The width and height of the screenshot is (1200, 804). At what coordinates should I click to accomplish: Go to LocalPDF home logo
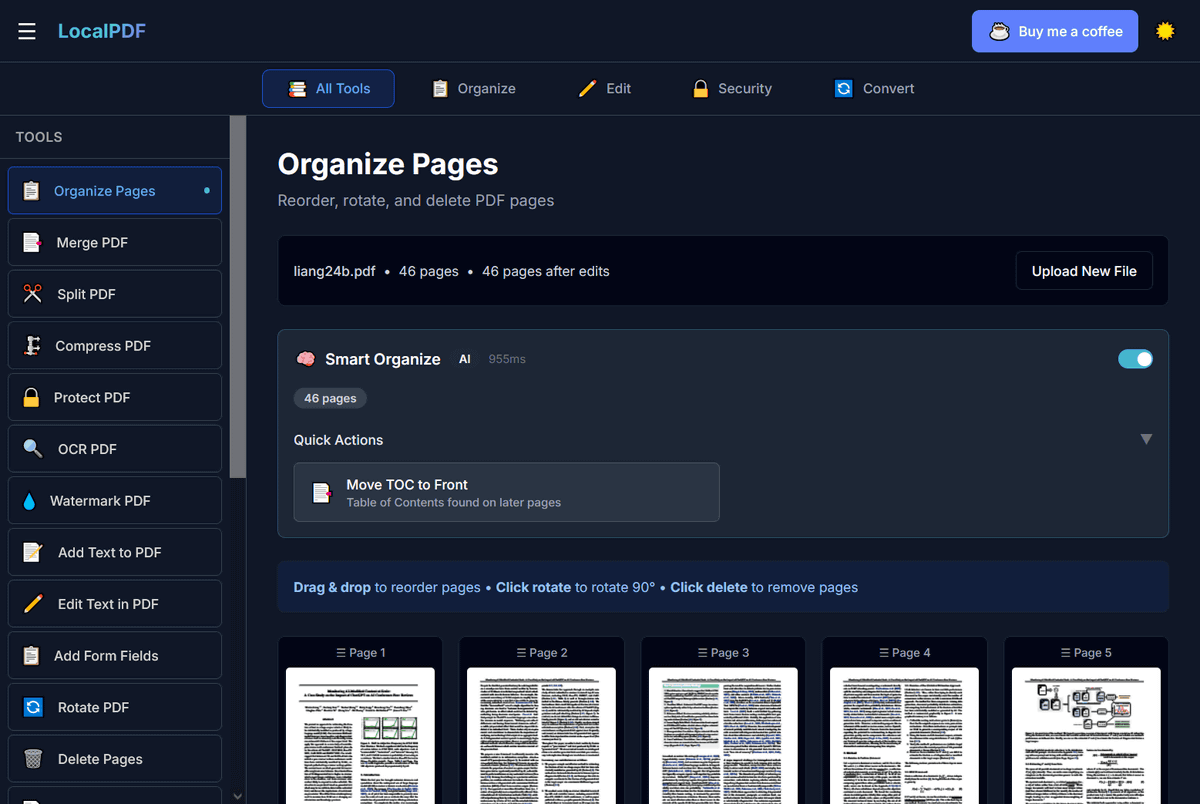click(x=102, y=31)
